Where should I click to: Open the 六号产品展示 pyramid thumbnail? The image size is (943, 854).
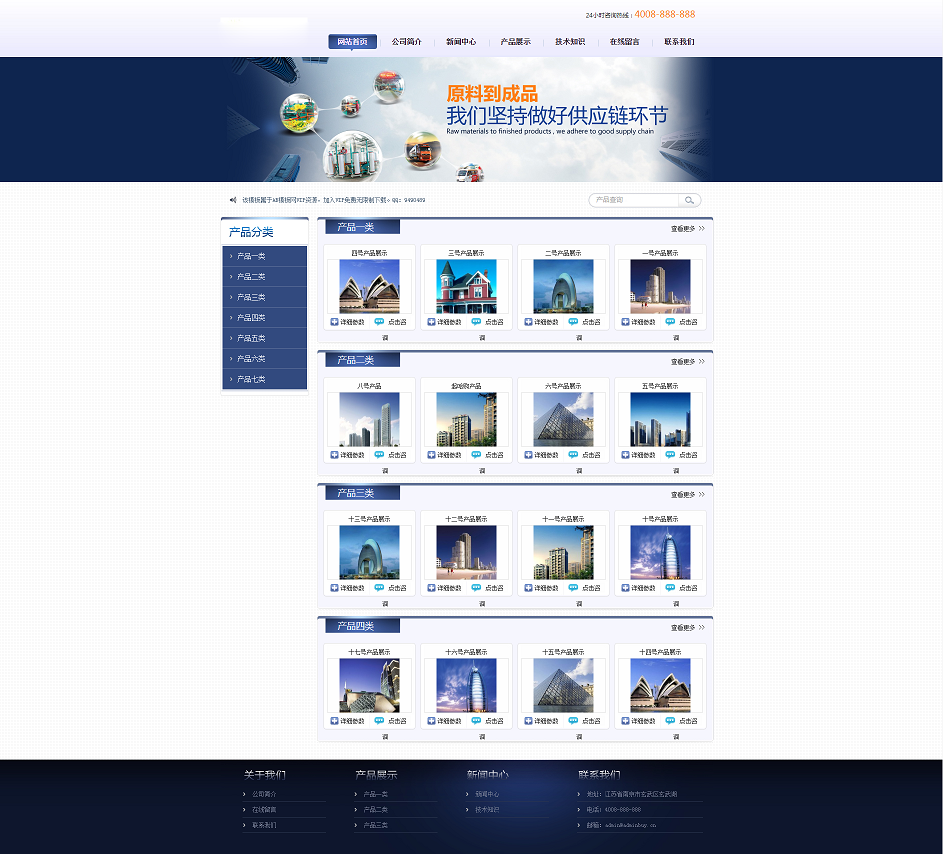click(x=563, y=419)
